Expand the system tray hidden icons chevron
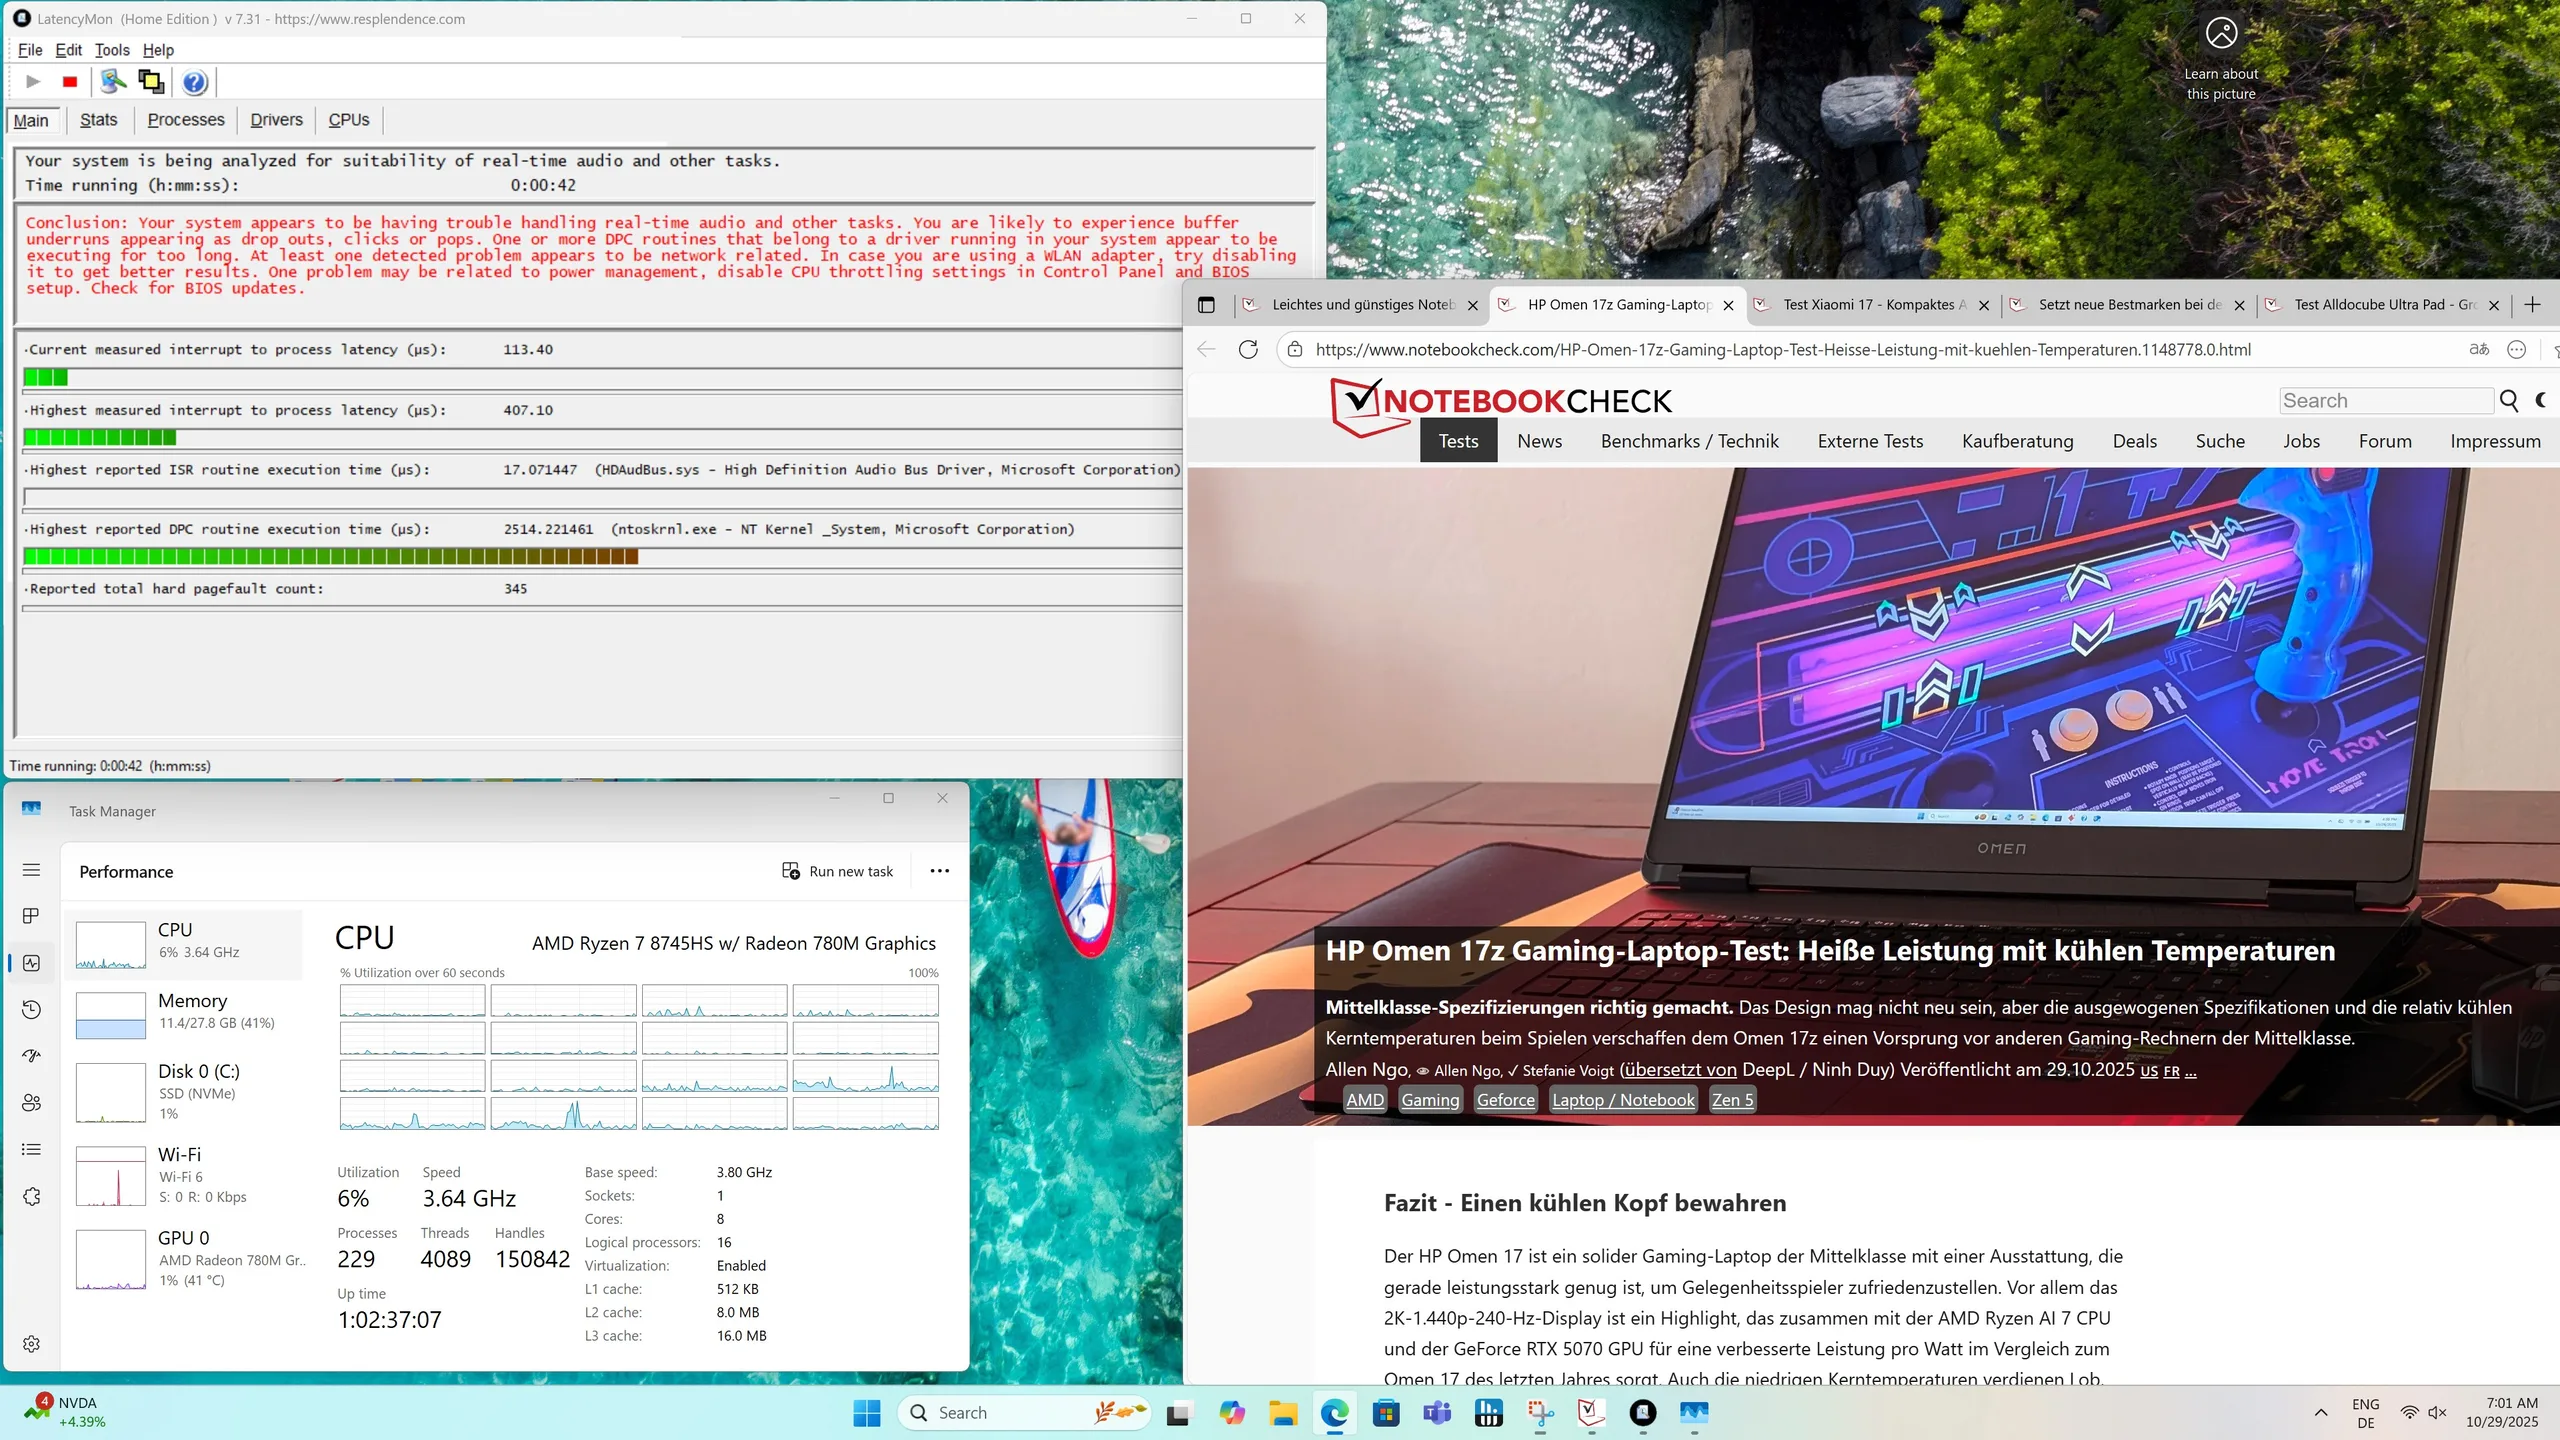2560x1440 pixels. (2321, 1412)
